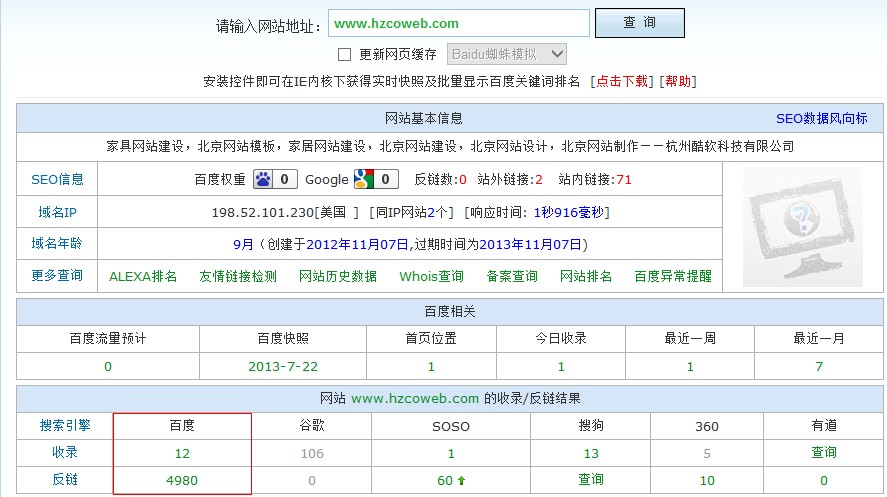Click the 反链 row label
The height and width of the screenshot is (497, 887).
65,479
